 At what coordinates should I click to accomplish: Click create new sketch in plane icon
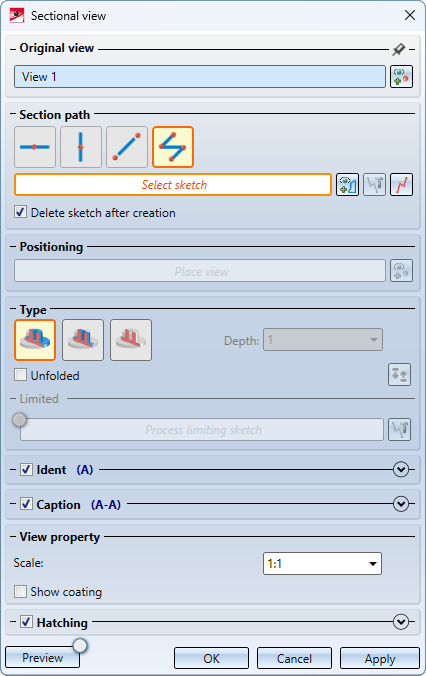tap(348, 185)
